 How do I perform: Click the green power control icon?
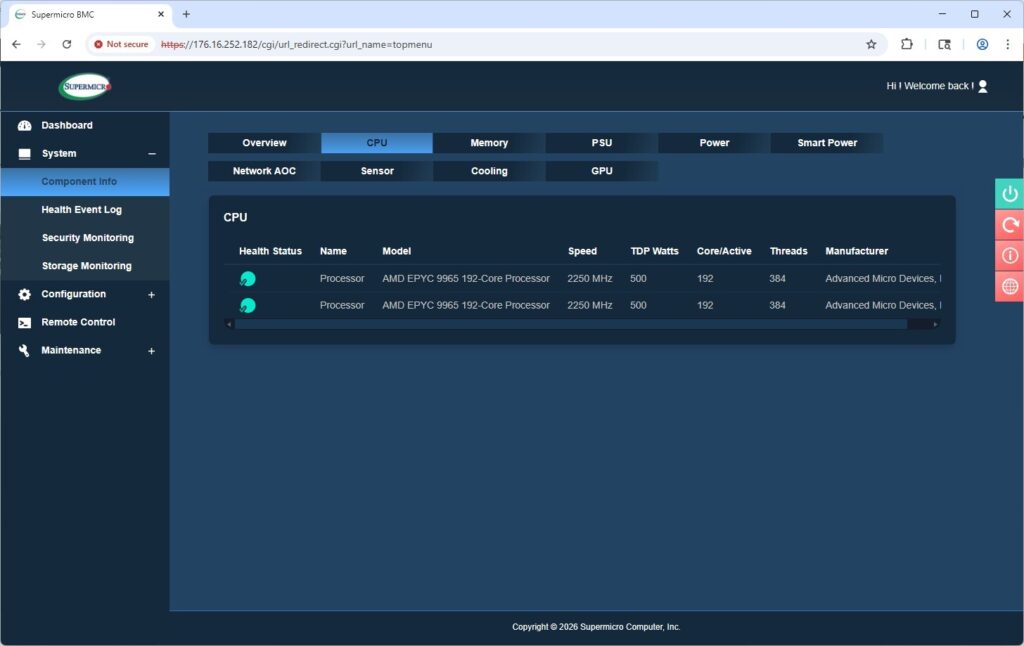(x=1009, y=194)
